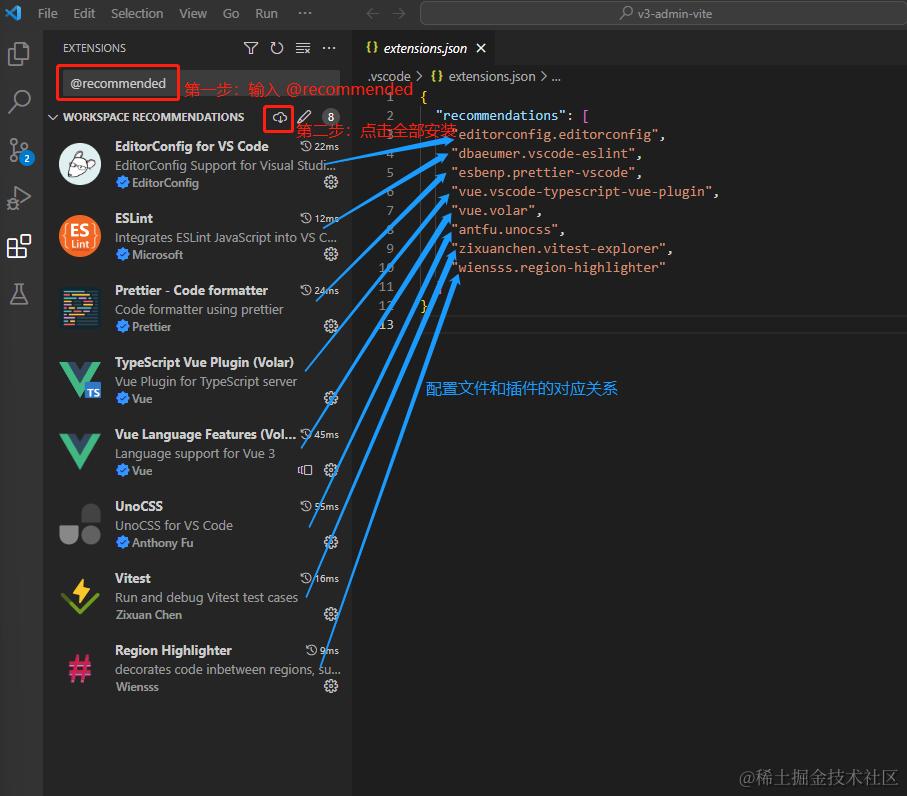Open the Run and Debug view
907x796 pixels.
click(19, 198)
